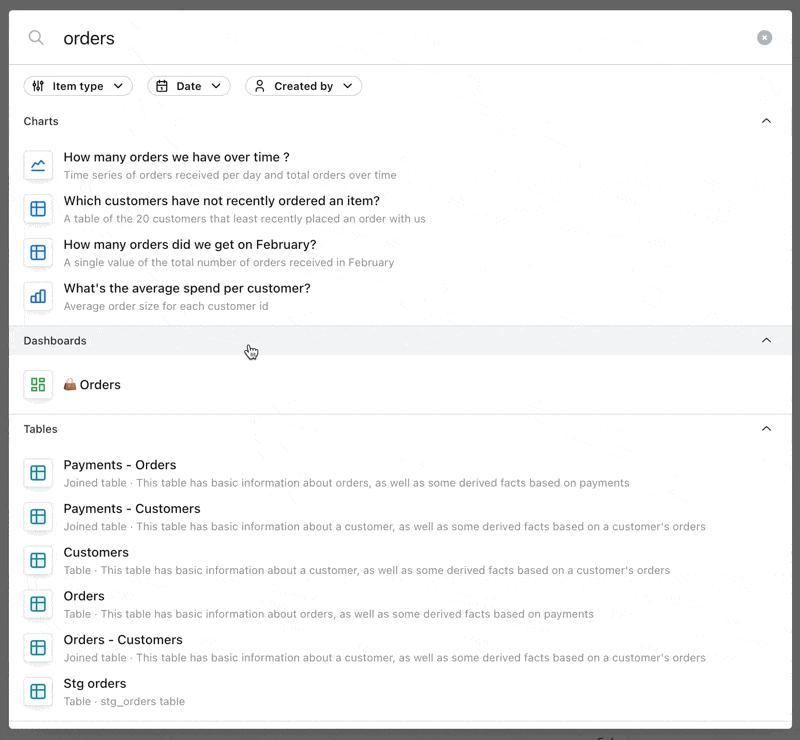Open the Payments - Customers table result

[x=400, y=517]
